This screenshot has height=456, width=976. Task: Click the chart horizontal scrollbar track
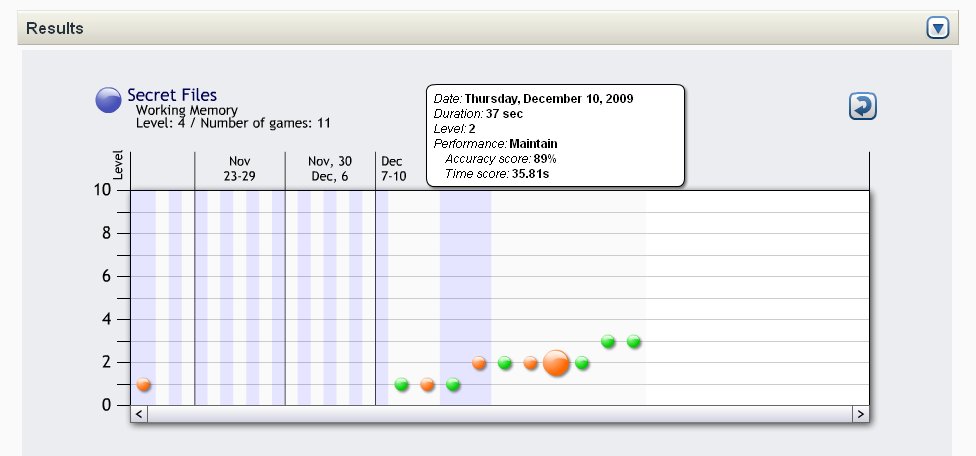tap(500, 414)
